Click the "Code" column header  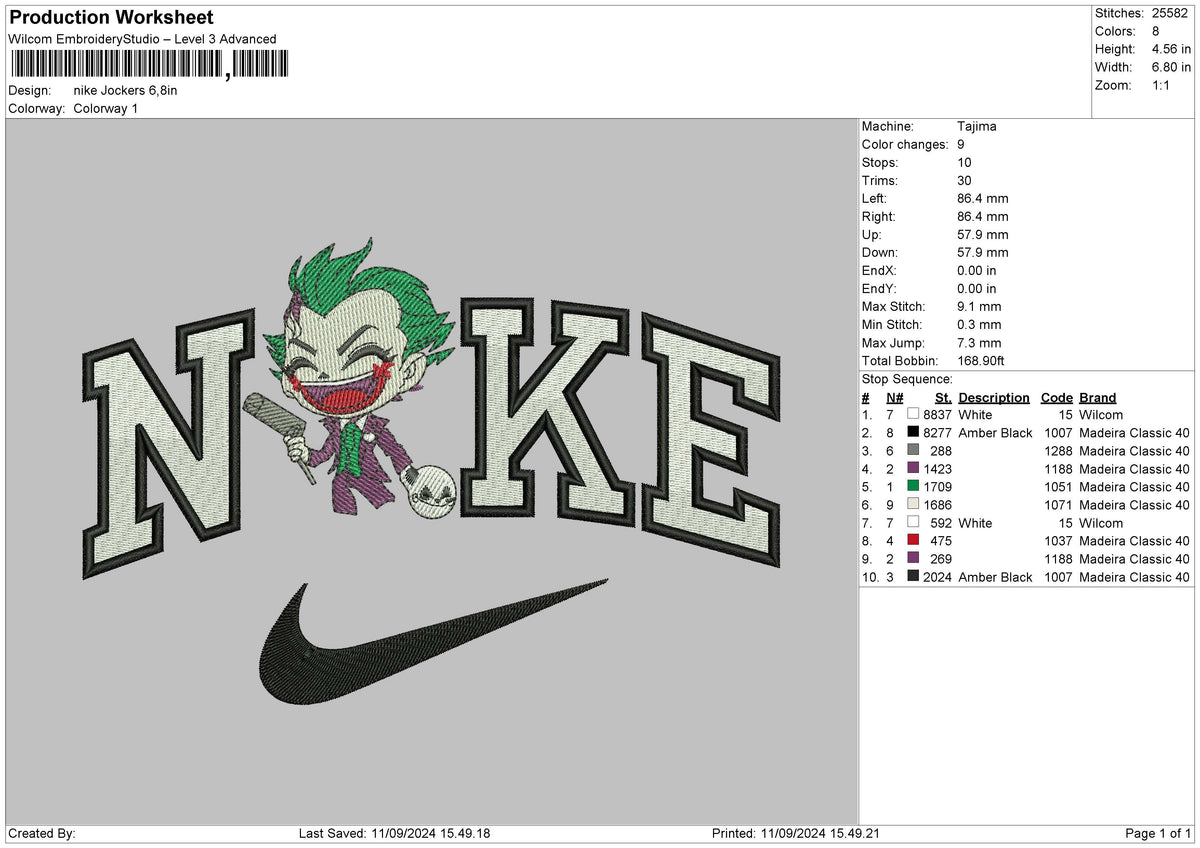tap(1056, 397)
